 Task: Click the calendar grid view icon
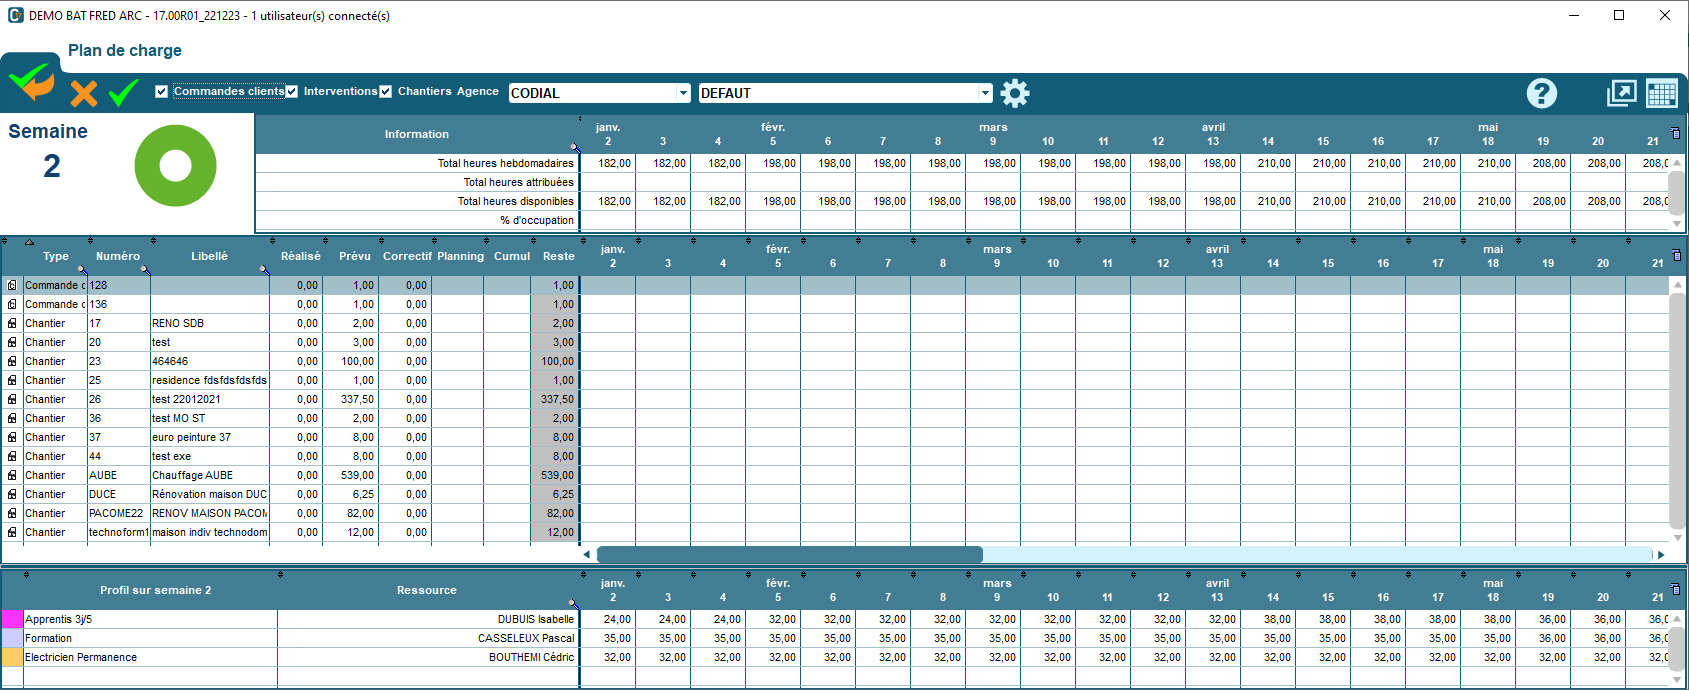1661,93
